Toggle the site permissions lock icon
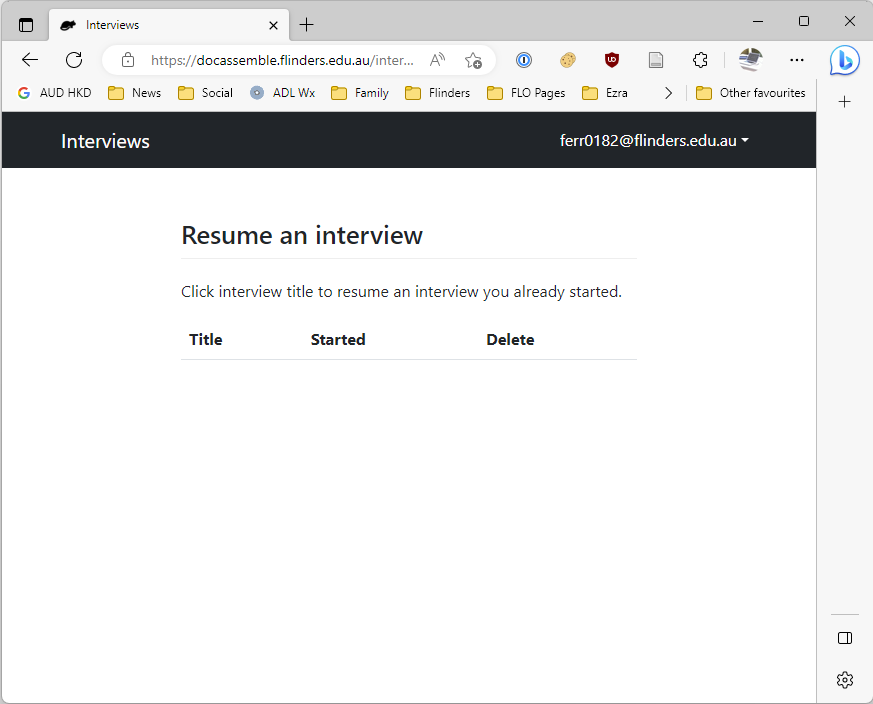 (x=127, y=59)
